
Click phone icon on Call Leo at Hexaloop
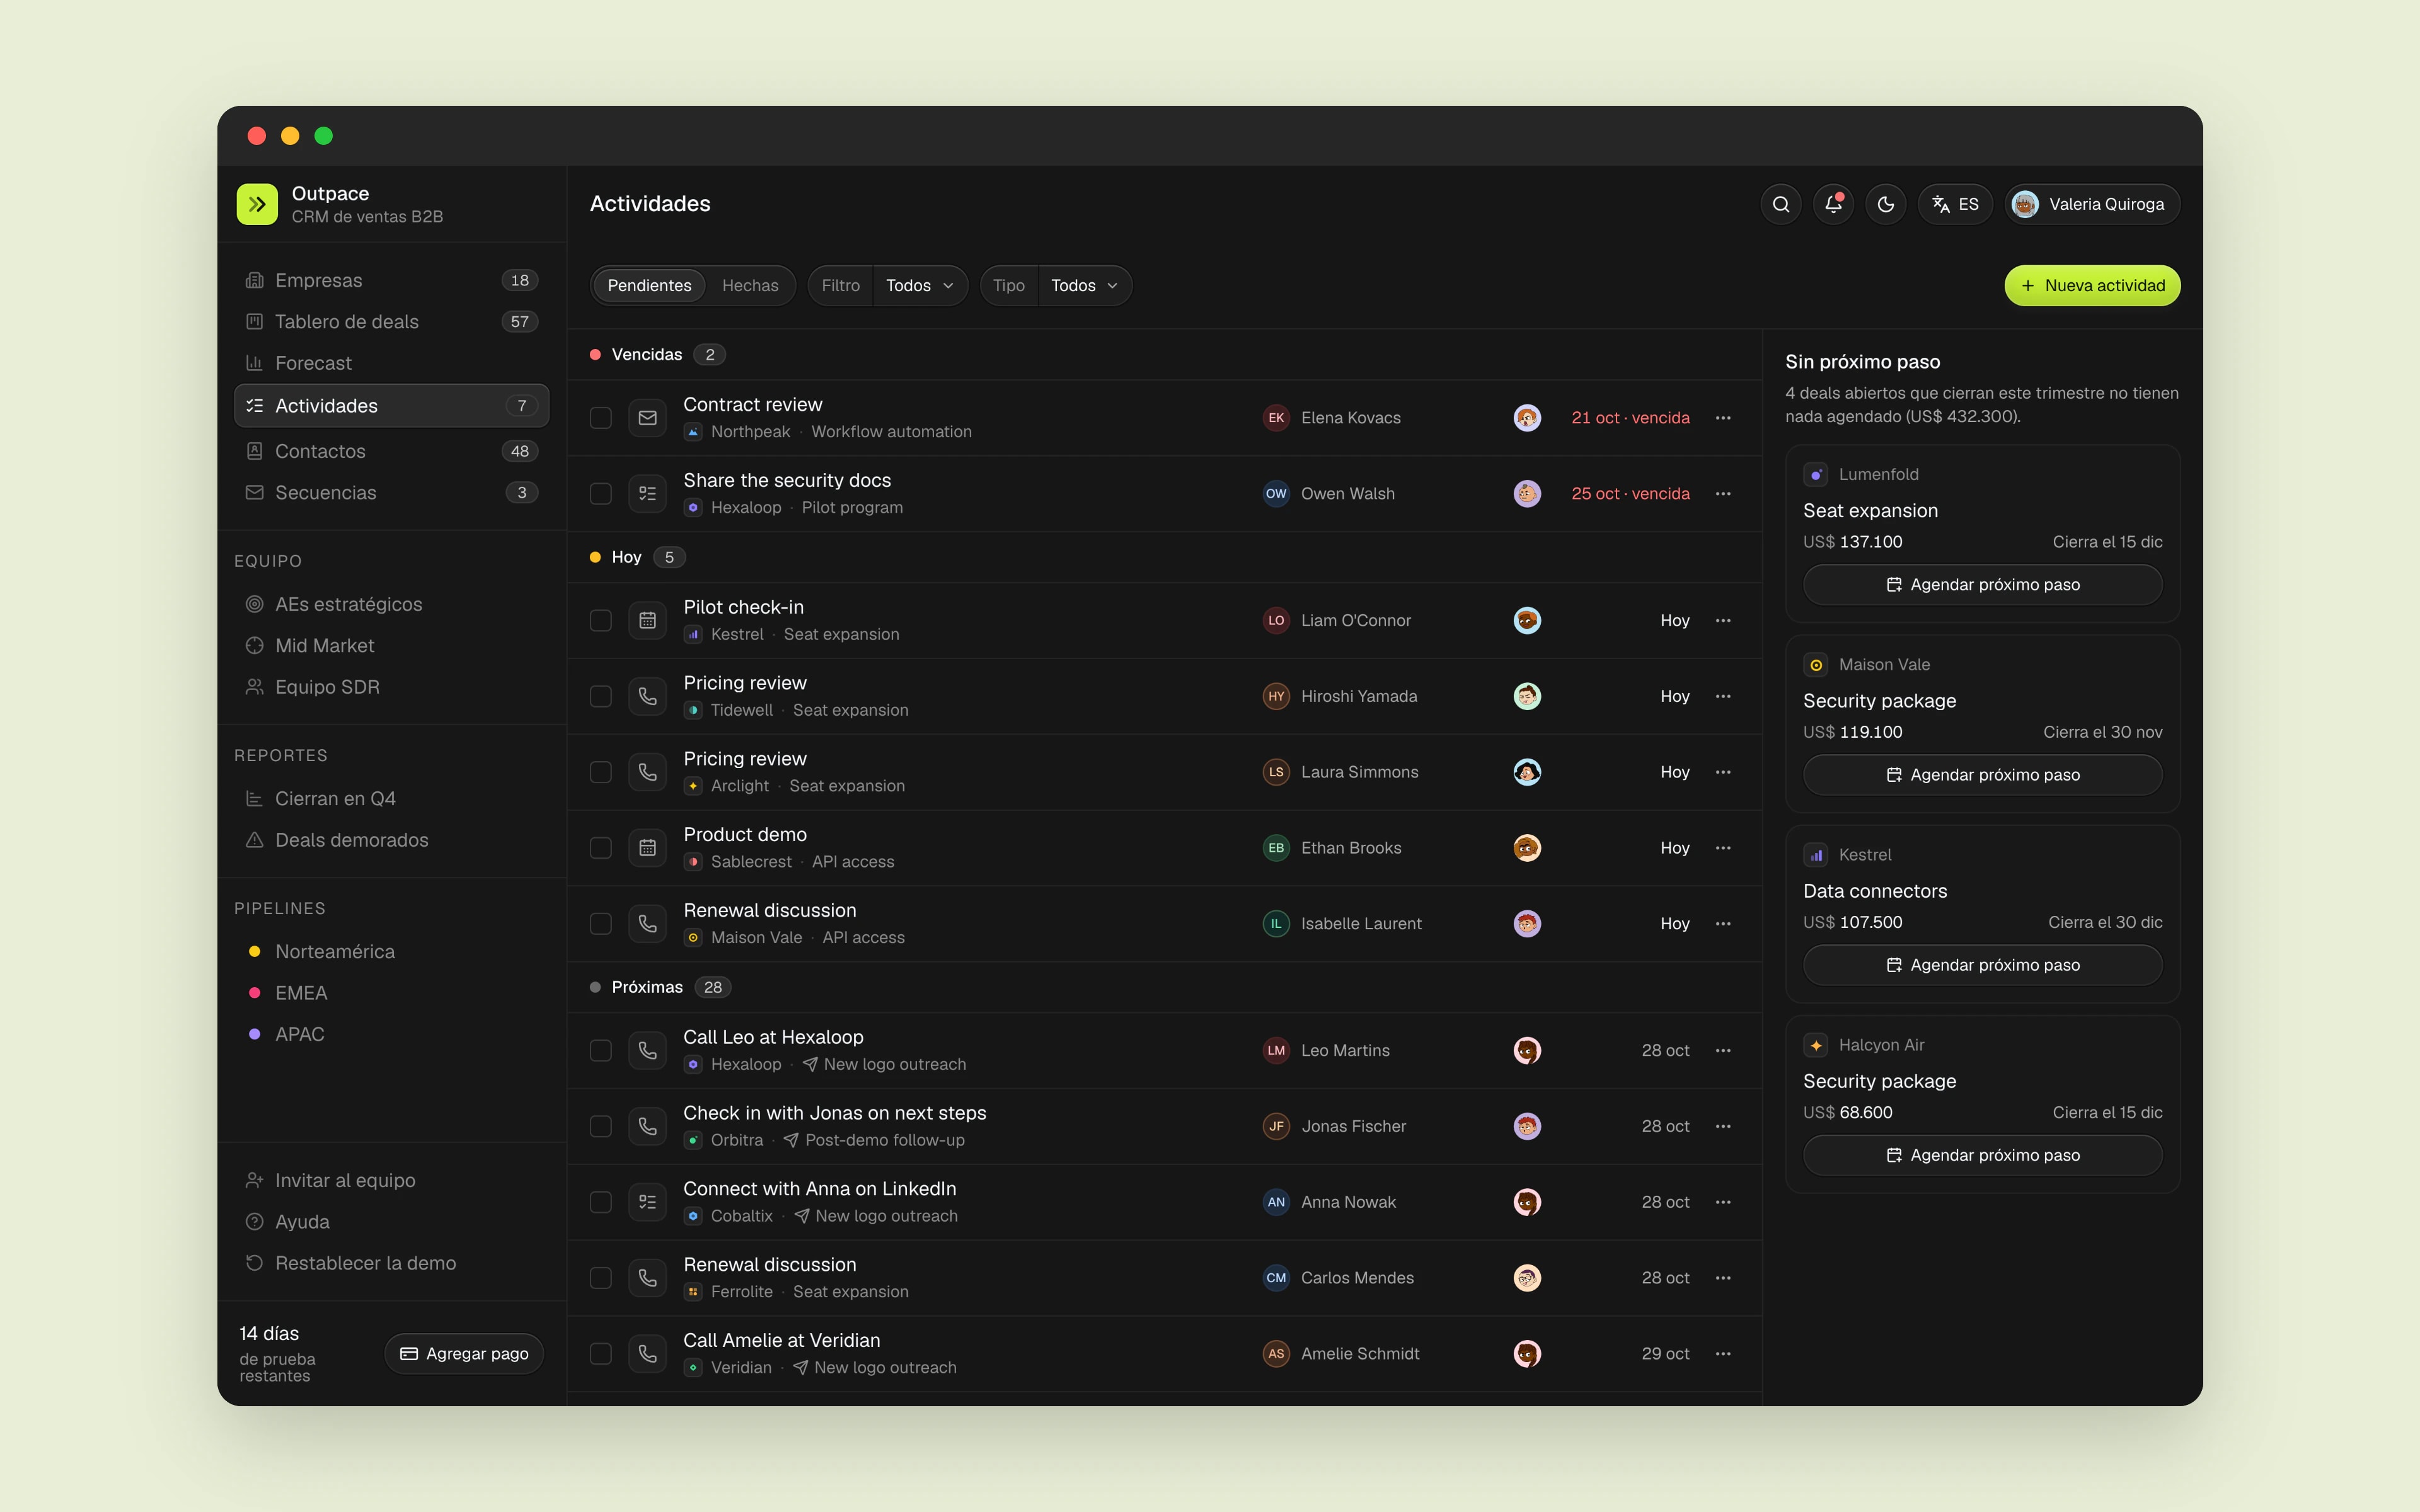pos(648,1050)
